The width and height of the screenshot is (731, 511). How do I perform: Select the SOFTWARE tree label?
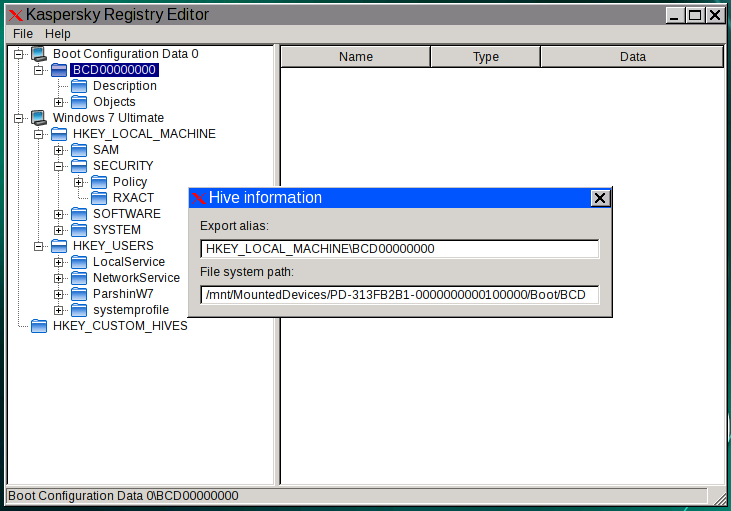tap(127, 214)
